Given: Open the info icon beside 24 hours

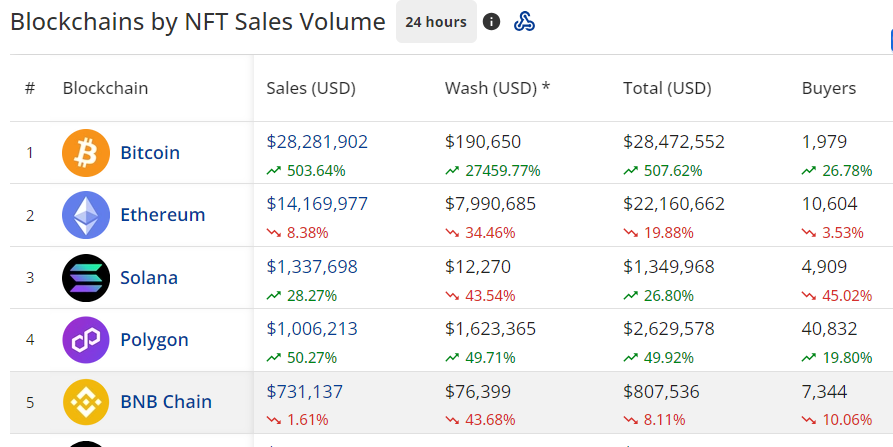Looking at the screenshot, I should coord(491,22).
